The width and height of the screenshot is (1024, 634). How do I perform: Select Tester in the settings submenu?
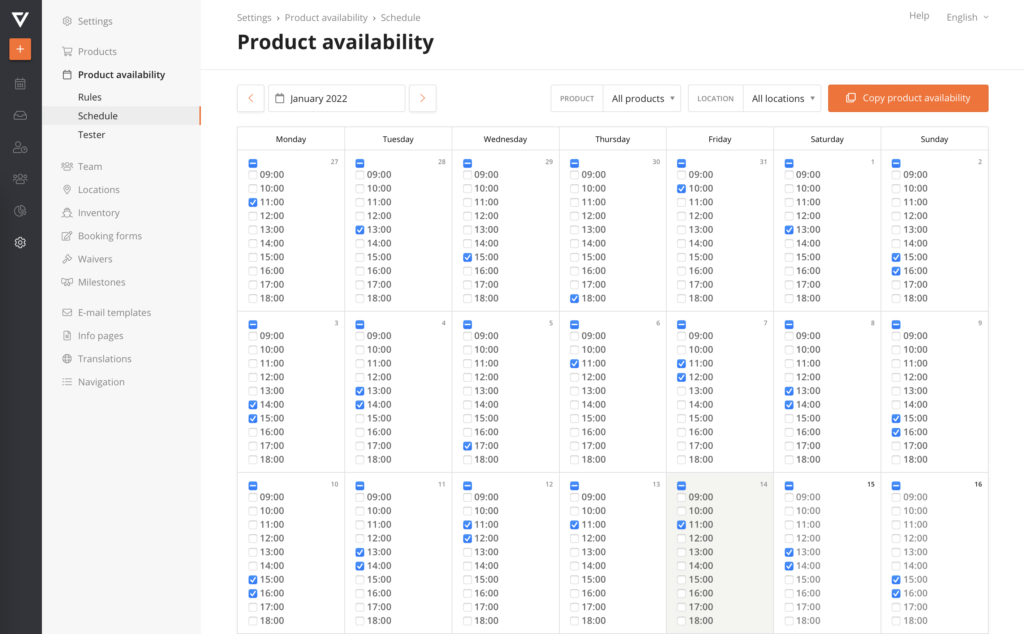pos(91,135)
